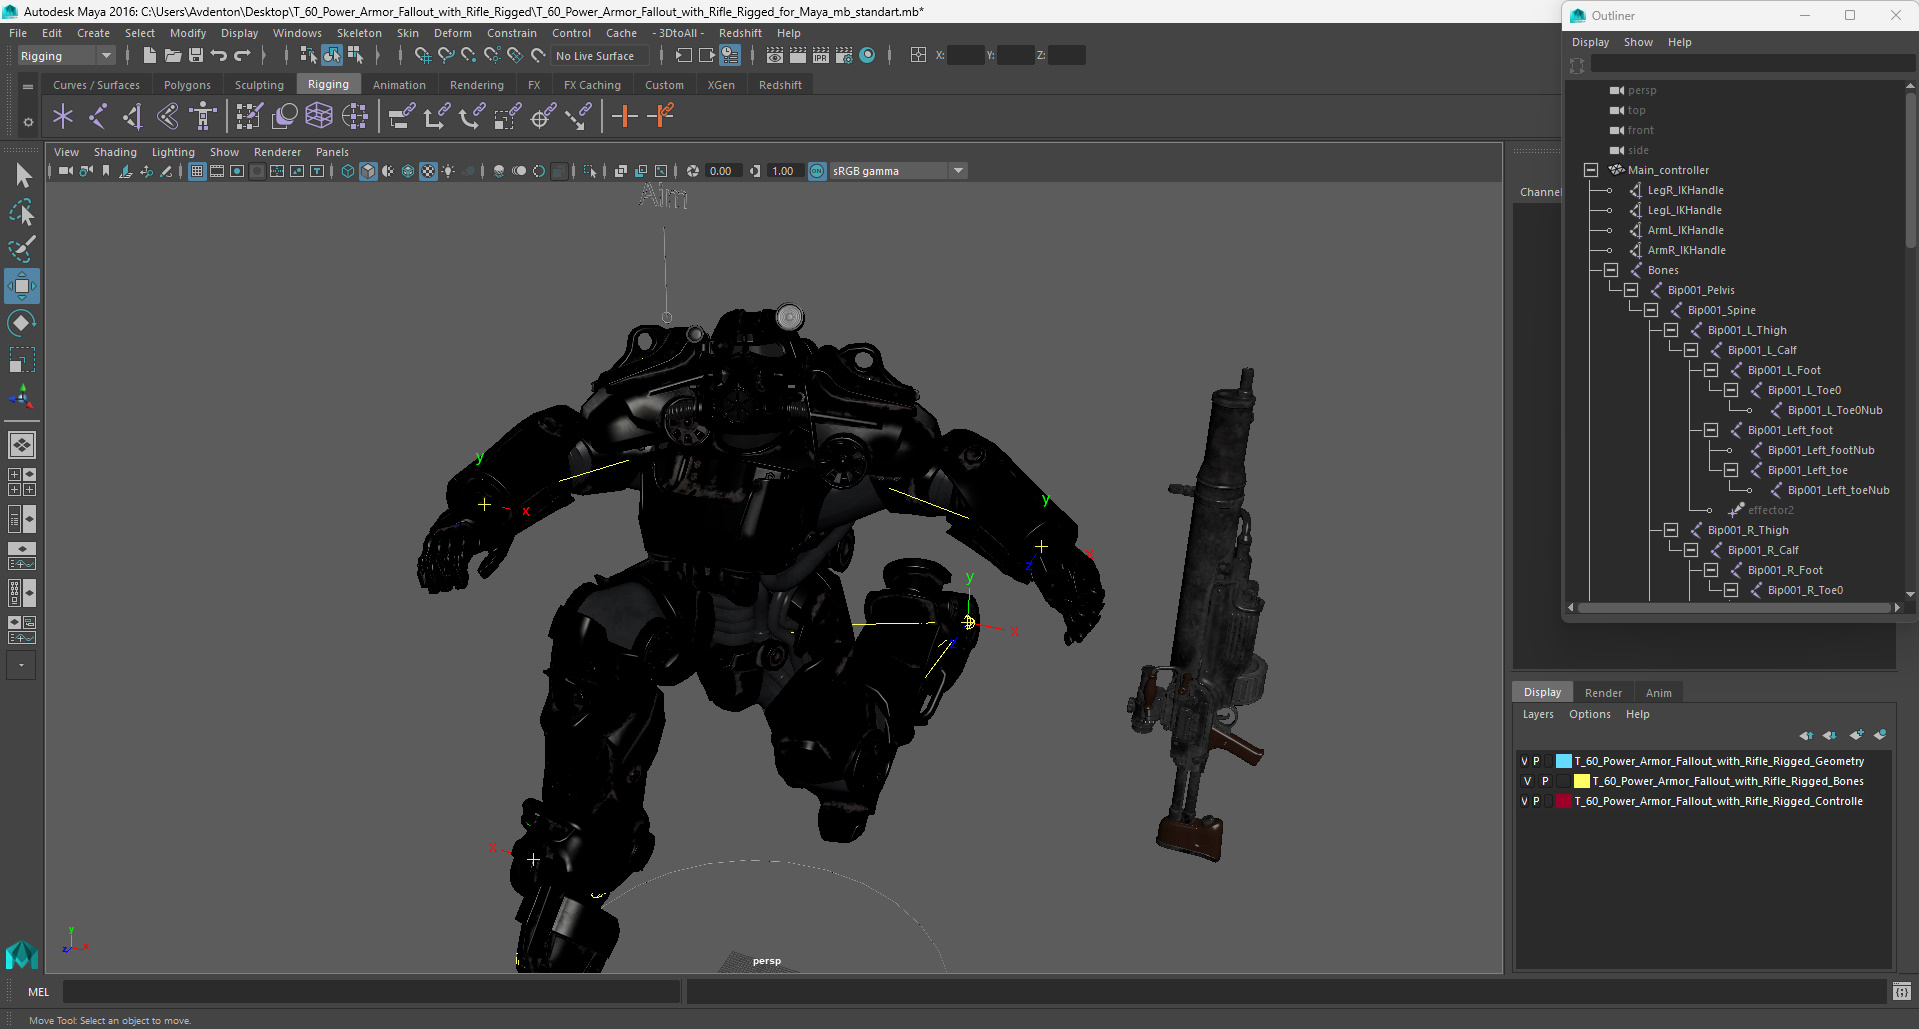Collapse the Bones group in Outliner
This screenshot has width=1919, height=1029.
pyautogui.click(x=1611, y=270)
